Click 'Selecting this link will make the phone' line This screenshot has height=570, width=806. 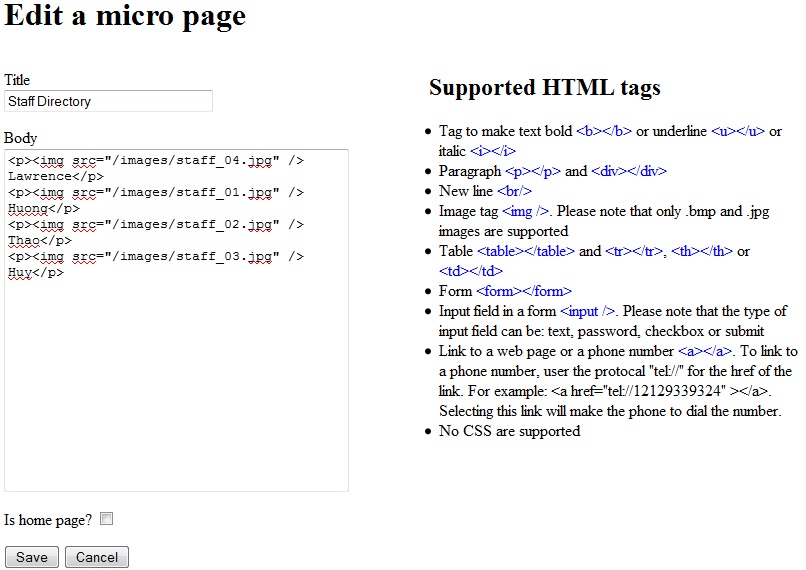pyautogui.click(x=610, y=412)
